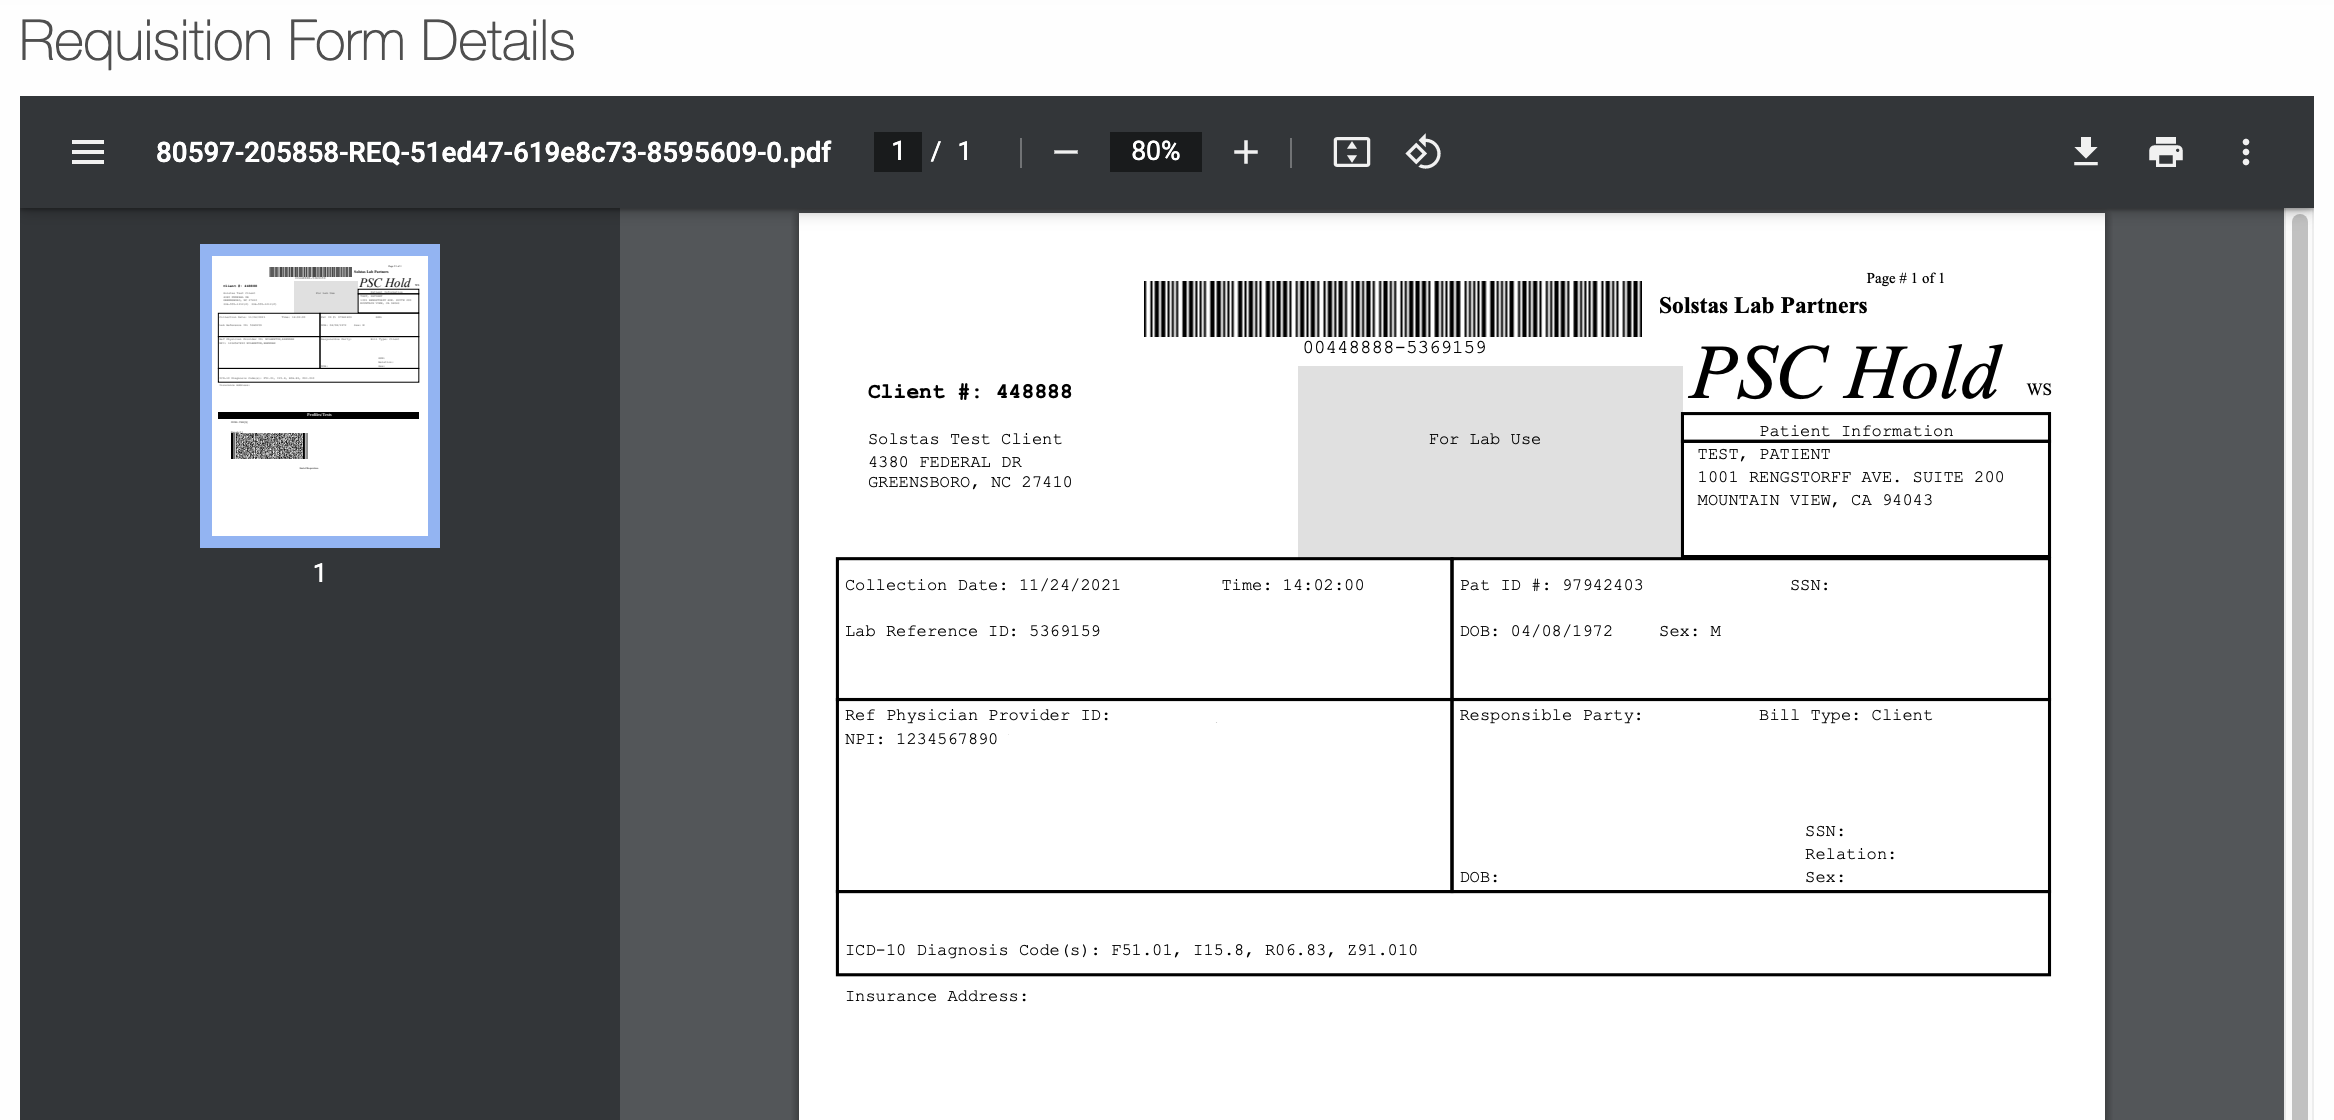This screenshot has height=1120, width=2334.
Task: Click the Collection Date: 11/24/2021 text
Action: [982, 585]
